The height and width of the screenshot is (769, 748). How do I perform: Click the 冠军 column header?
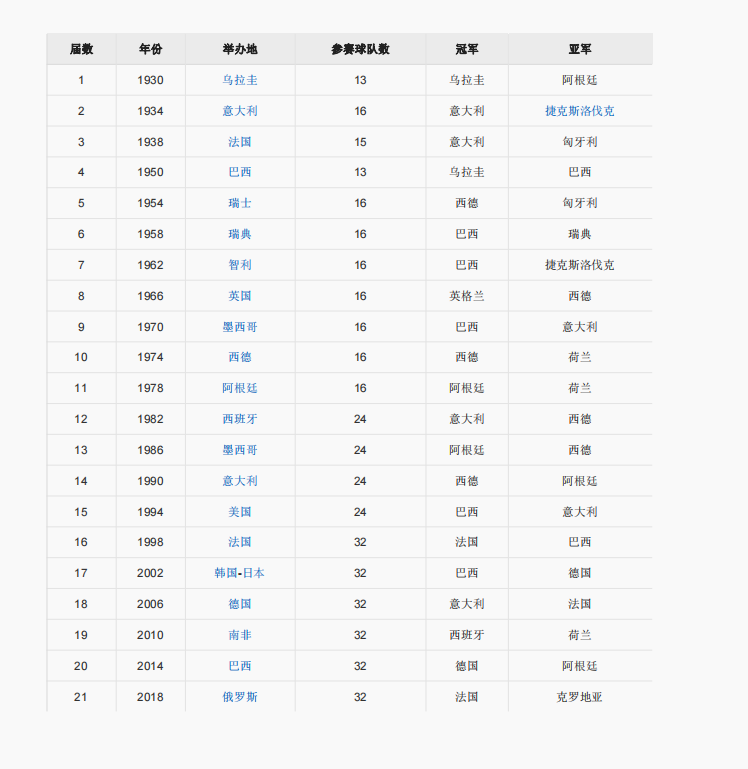(x=467, y=49)
